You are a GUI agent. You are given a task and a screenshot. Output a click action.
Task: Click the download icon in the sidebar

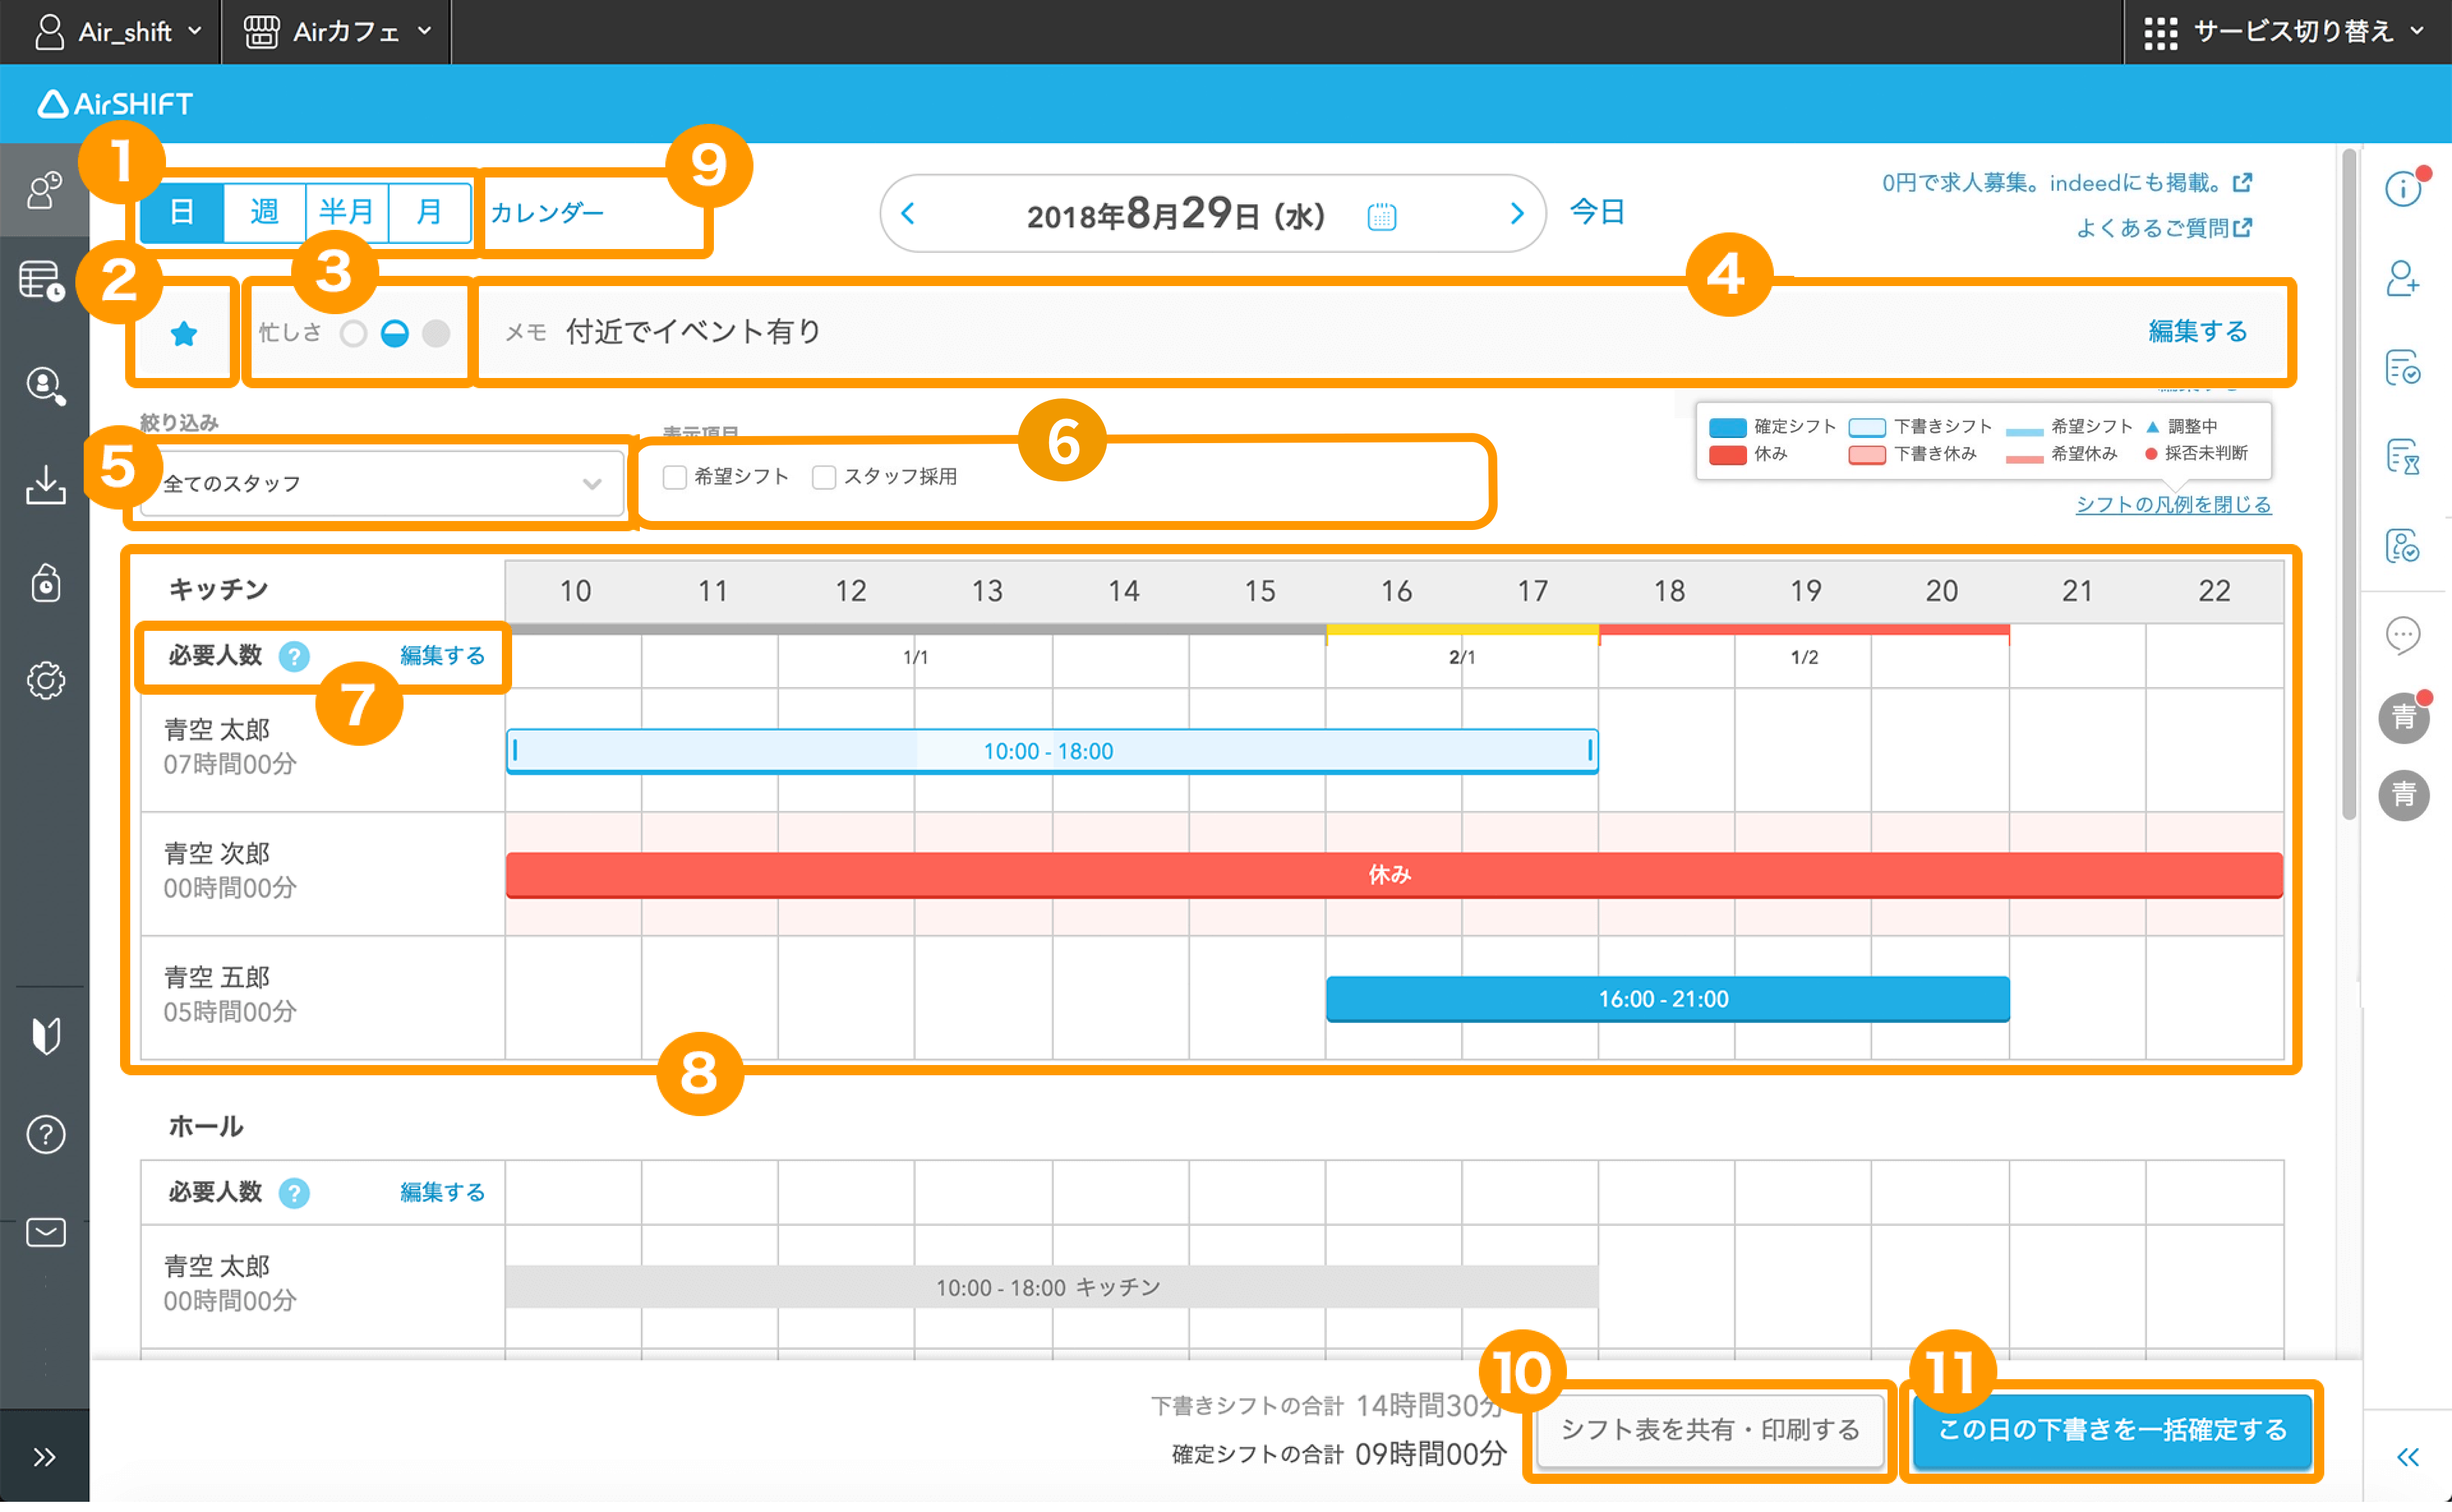point(45,484)
